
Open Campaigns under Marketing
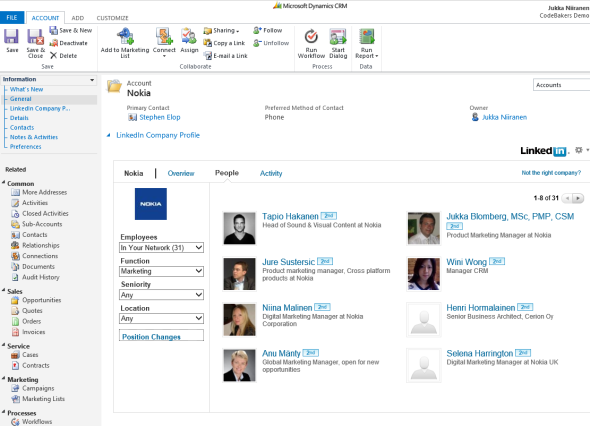coord(33,388)
